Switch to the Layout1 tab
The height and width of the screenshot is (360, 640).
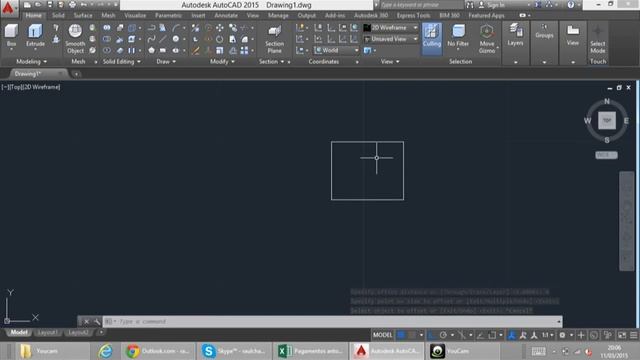[x=47, y=333]
